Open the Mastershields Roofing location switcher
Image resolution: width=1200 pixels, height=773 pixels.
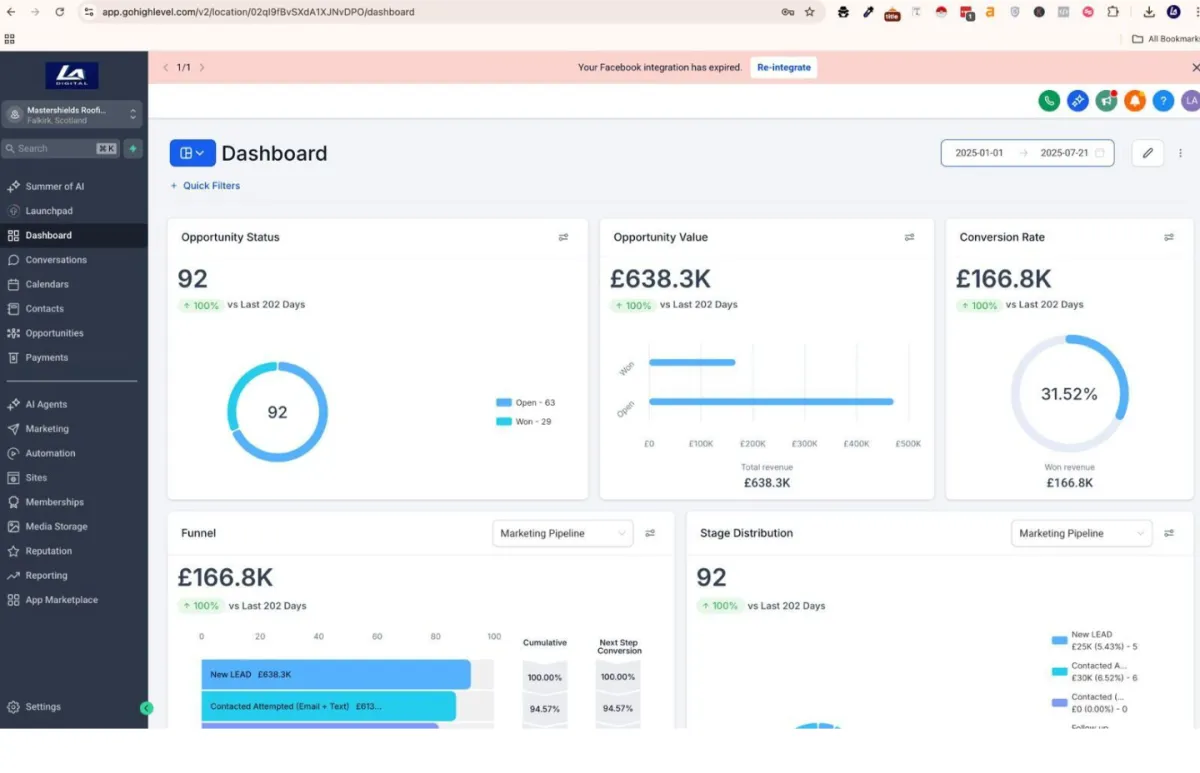click(x=72, y=114)
